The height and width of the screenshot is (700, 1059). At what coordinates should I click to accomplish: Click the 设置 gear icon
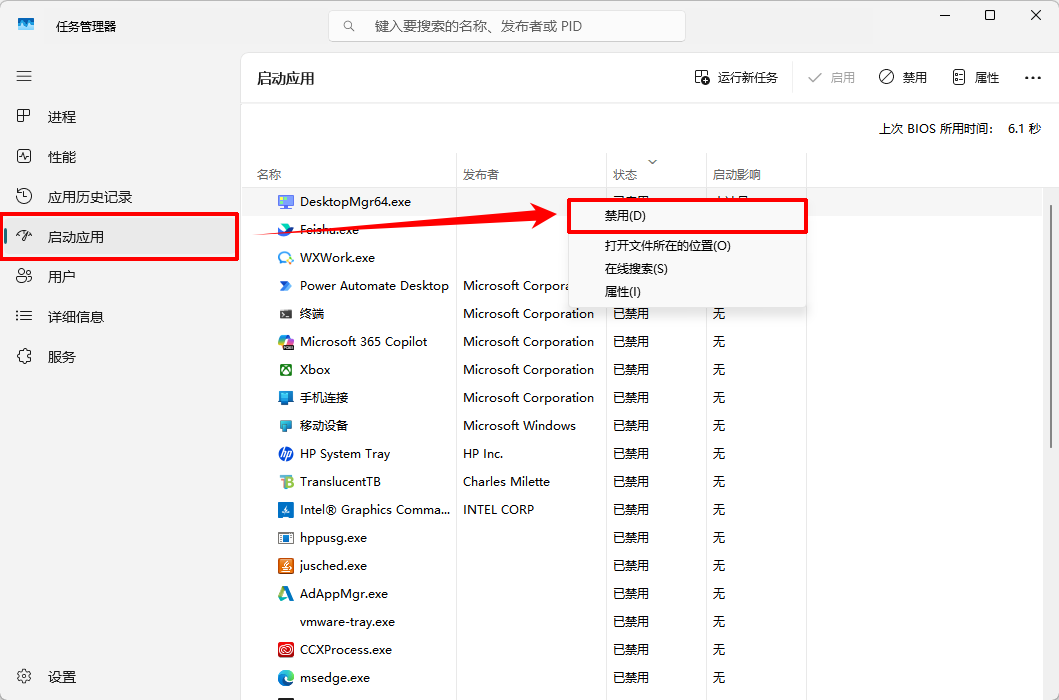coord(24,676)
